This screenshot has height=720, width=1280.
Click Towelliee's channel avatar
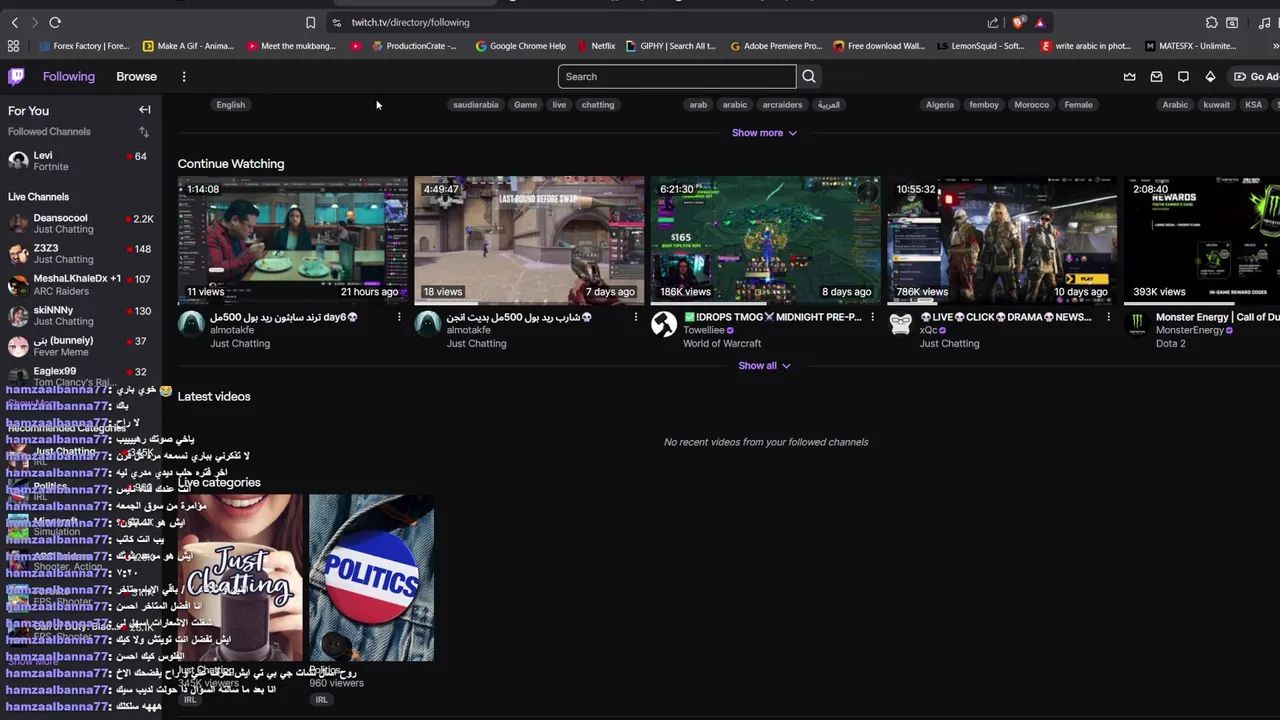[664, 324]
